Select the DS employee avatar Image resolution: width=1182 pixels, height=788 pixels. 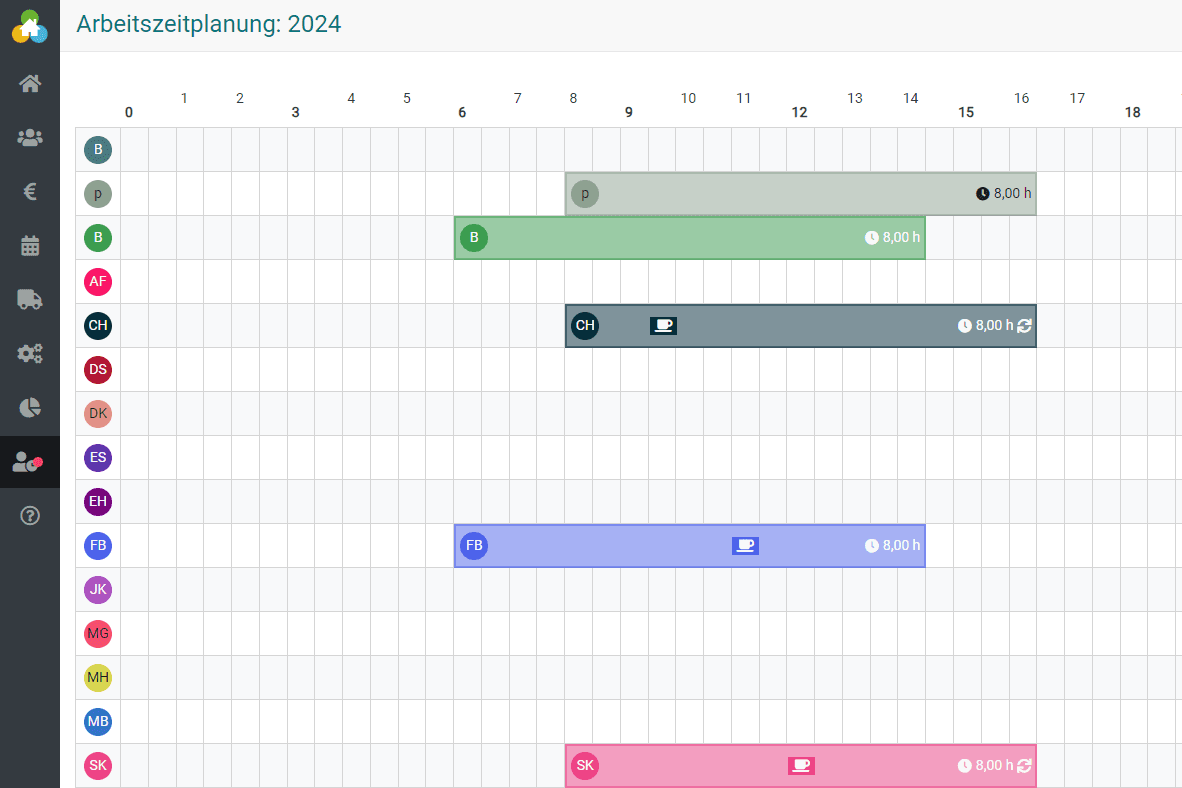pos(98,369)
